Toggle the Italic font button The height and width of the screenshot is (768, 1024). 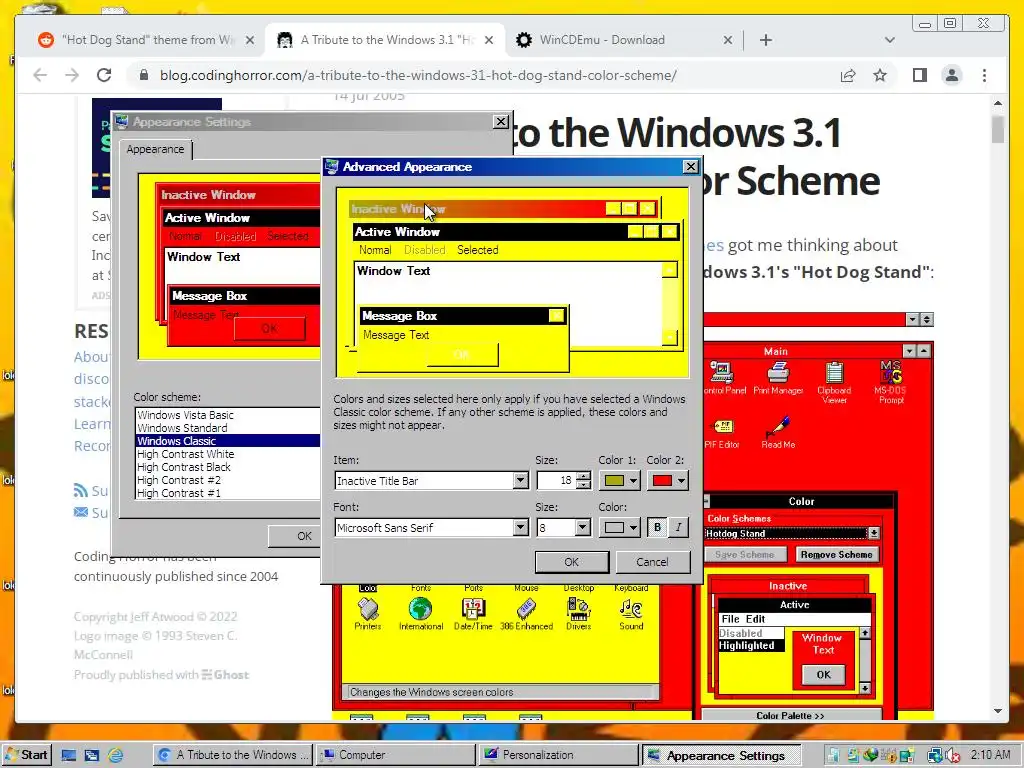[x=679, y=528]
